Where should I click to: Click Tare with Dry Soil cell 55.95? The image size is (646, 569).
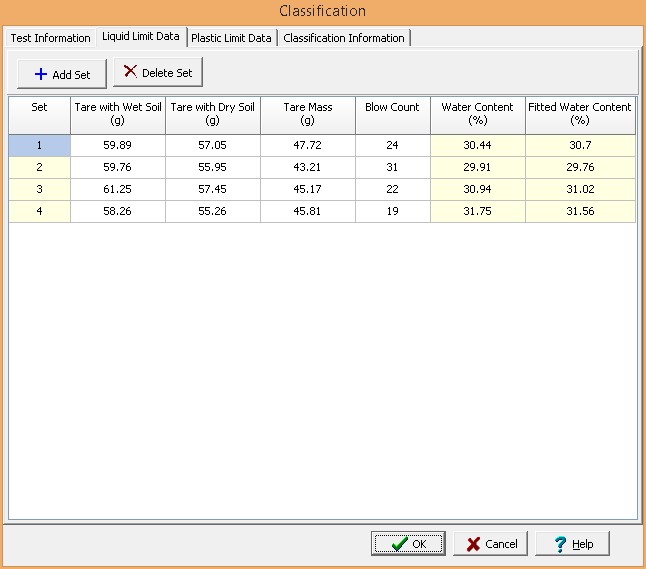tap(212, 168)
